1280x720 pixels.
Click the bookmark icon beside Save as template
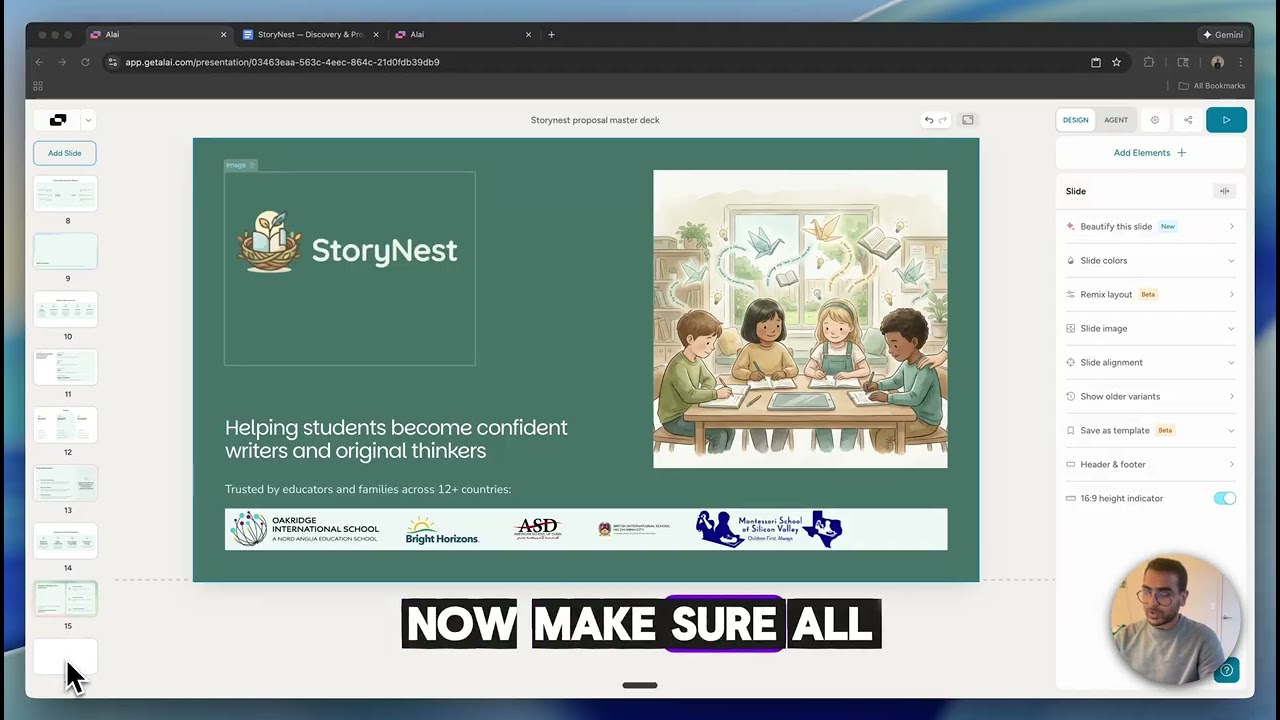(1071, 431)
